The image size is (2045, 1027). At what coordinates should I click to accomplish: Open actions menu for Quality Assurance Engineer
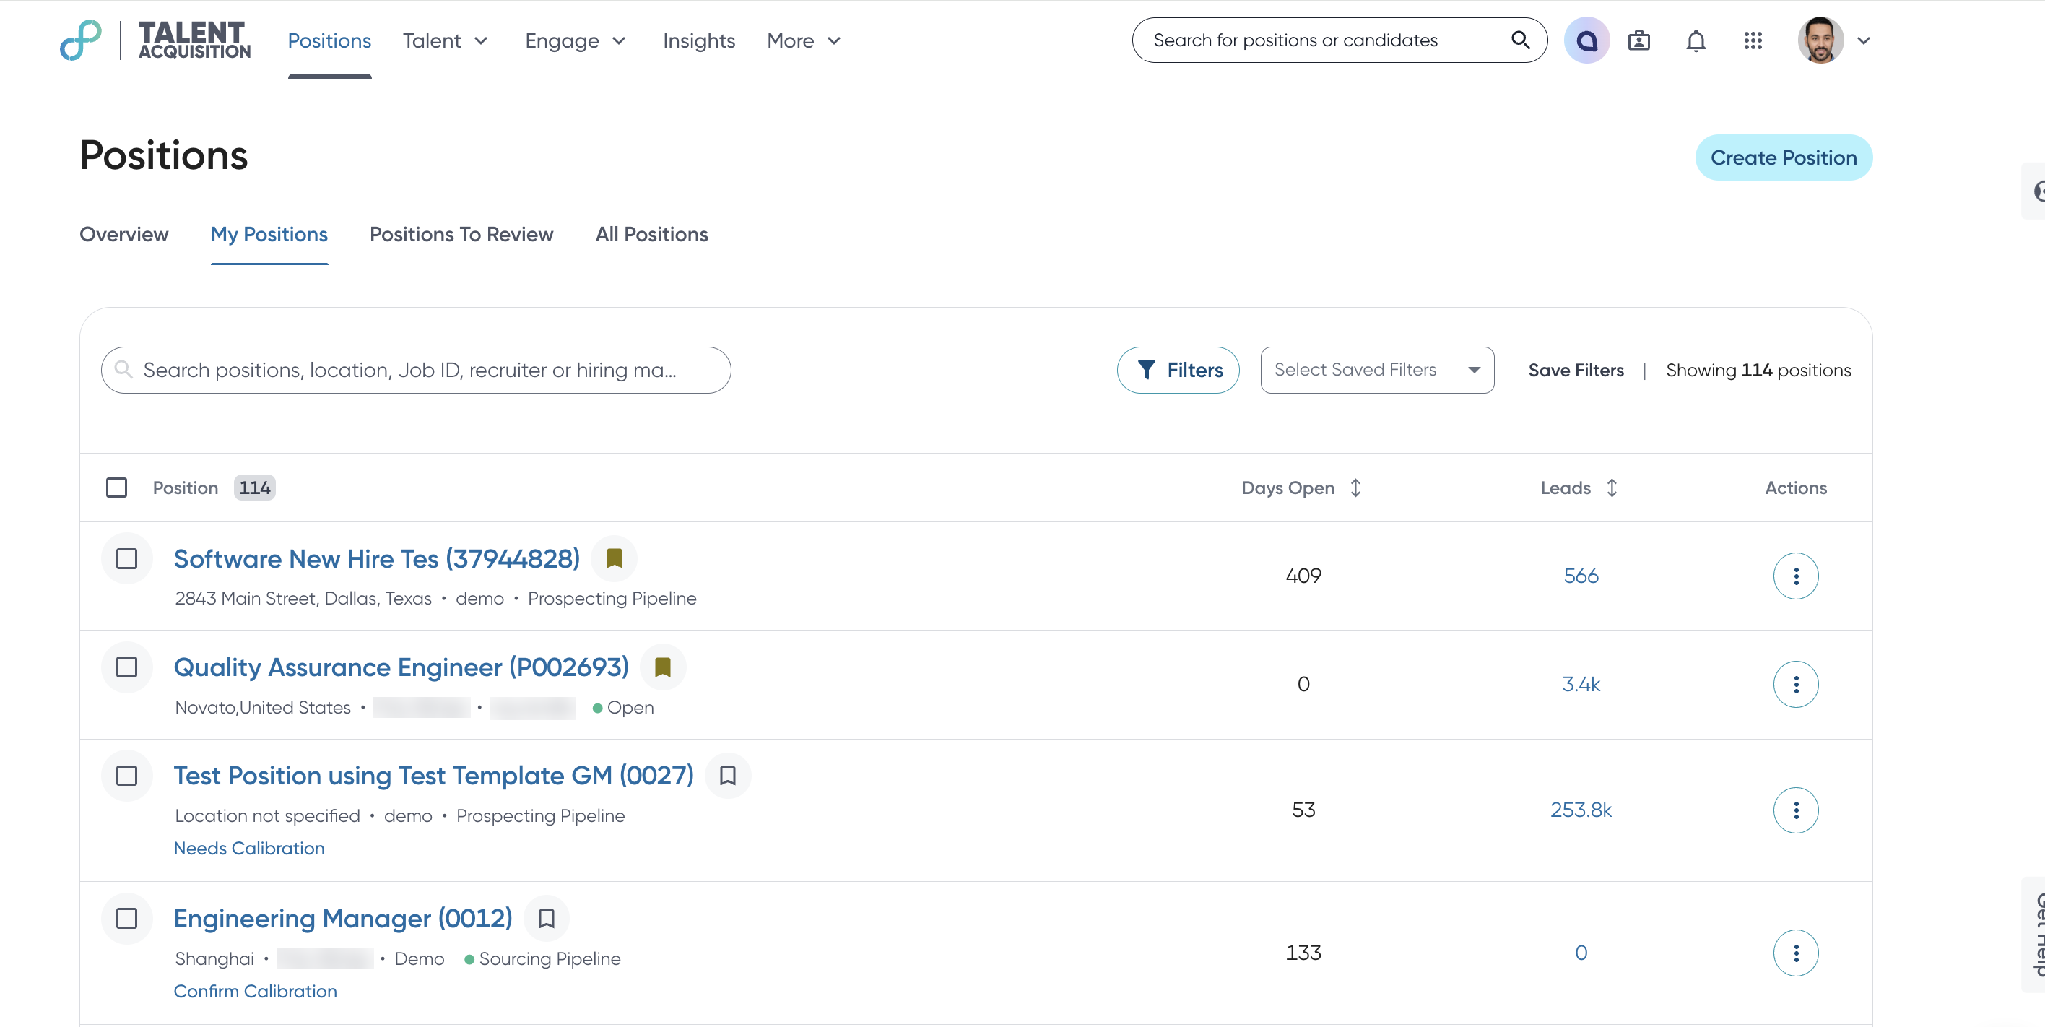coord(1796,685)
